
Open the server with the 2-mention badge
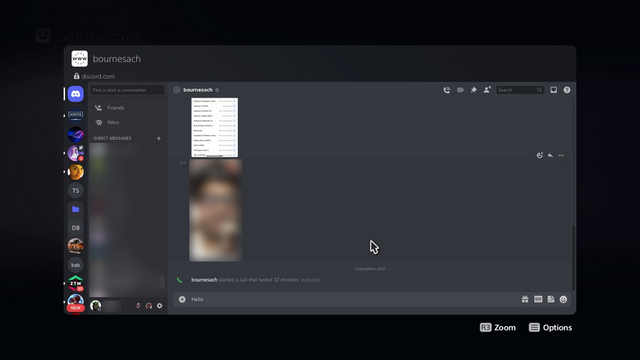(76, 153)
